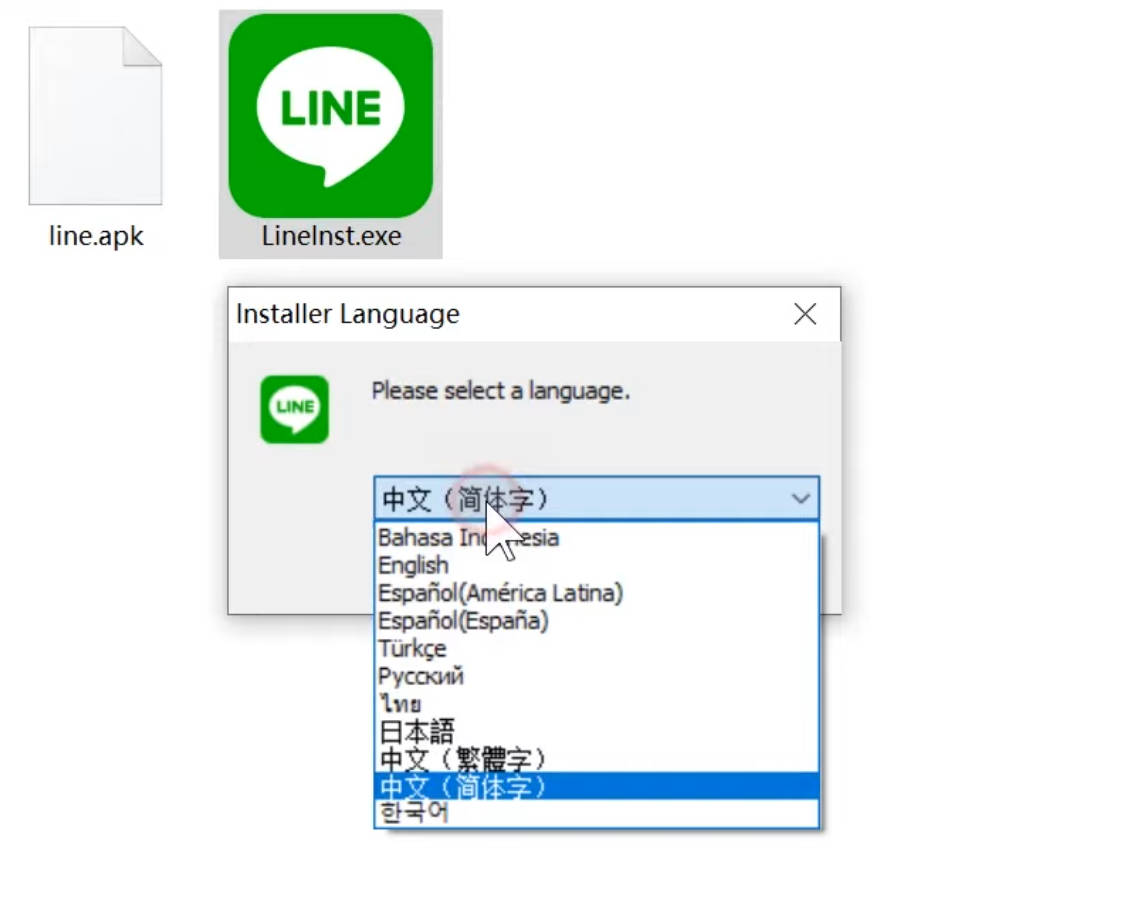Viewport: 1121px width, 897px height.
Task: Collapse the language list using the chevron
Action: pyautogui.click(x=799, y=498)
